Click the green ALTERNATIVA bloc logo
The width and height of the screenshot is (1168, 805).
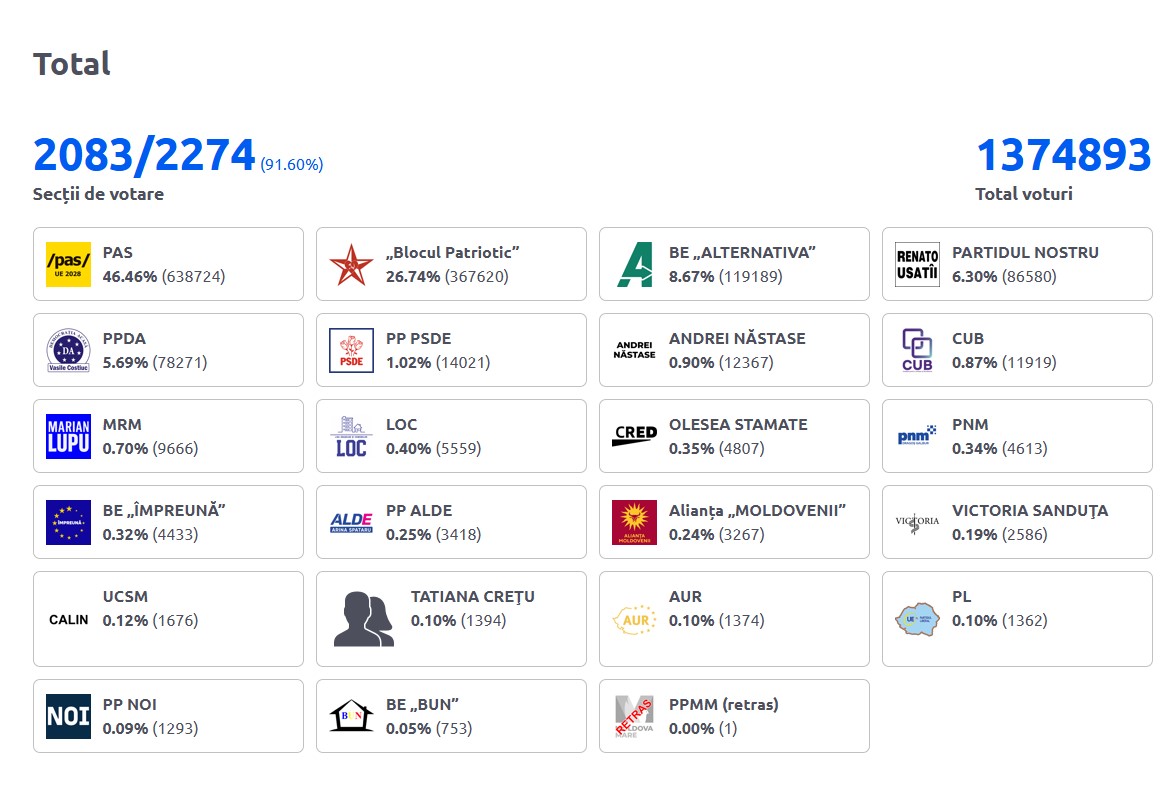(x=634, y=264)
